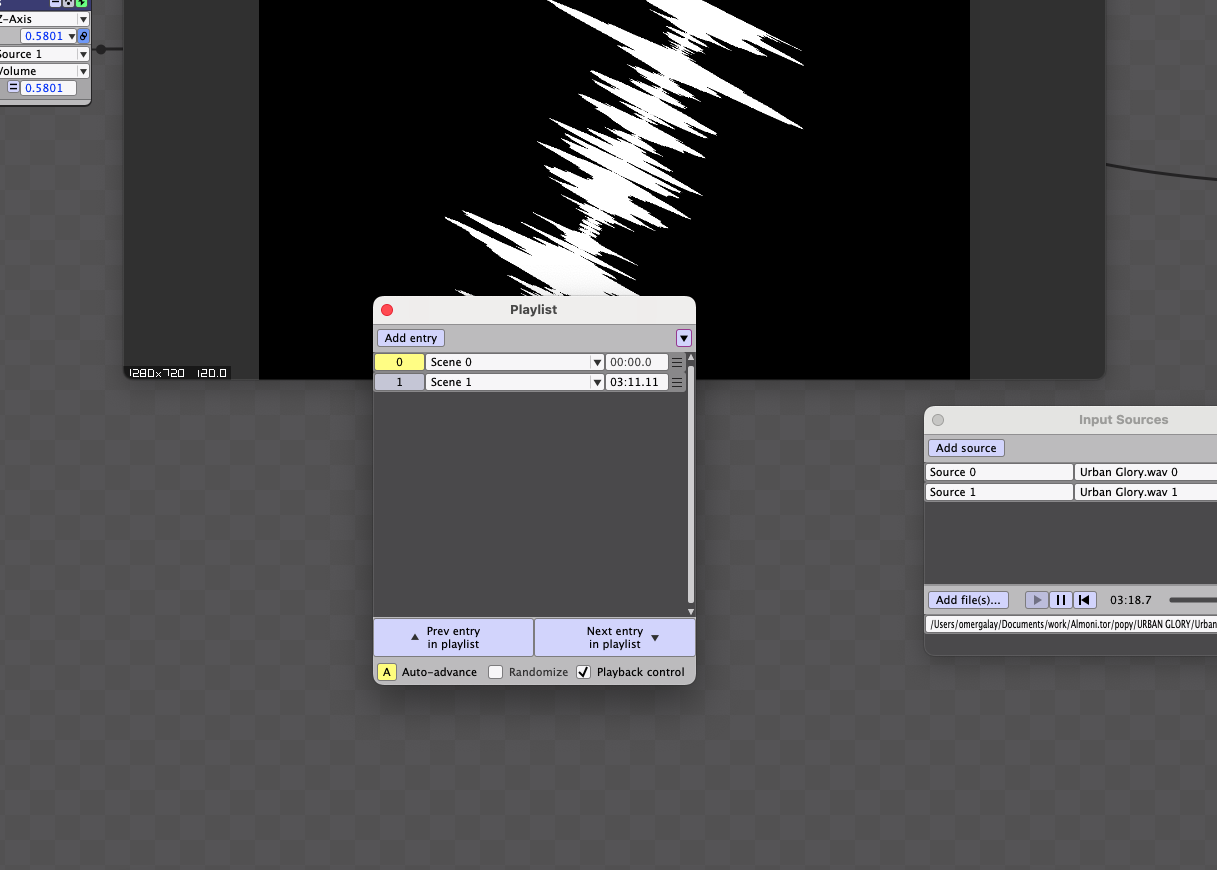Image resolution: width=1217 pixels, height=870 pixels.
Task: Click the Urban Glory.wav 0 cell
Action: pos(1146,472)
